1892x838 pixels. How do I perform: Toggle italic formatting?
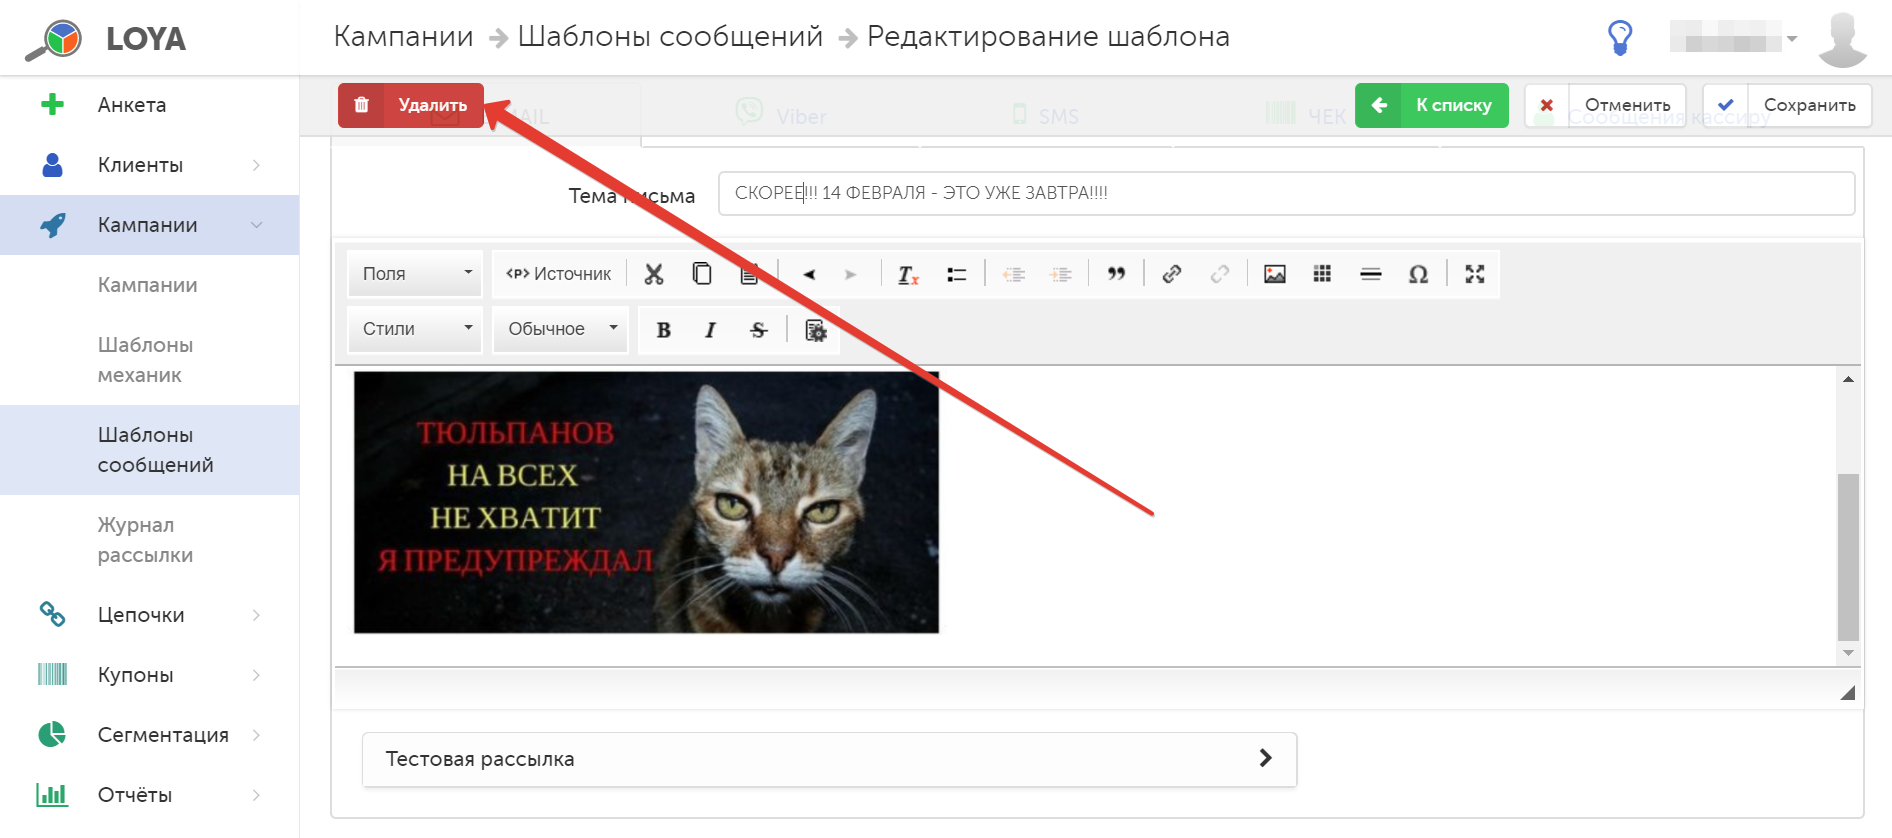(x=711, y=330)
